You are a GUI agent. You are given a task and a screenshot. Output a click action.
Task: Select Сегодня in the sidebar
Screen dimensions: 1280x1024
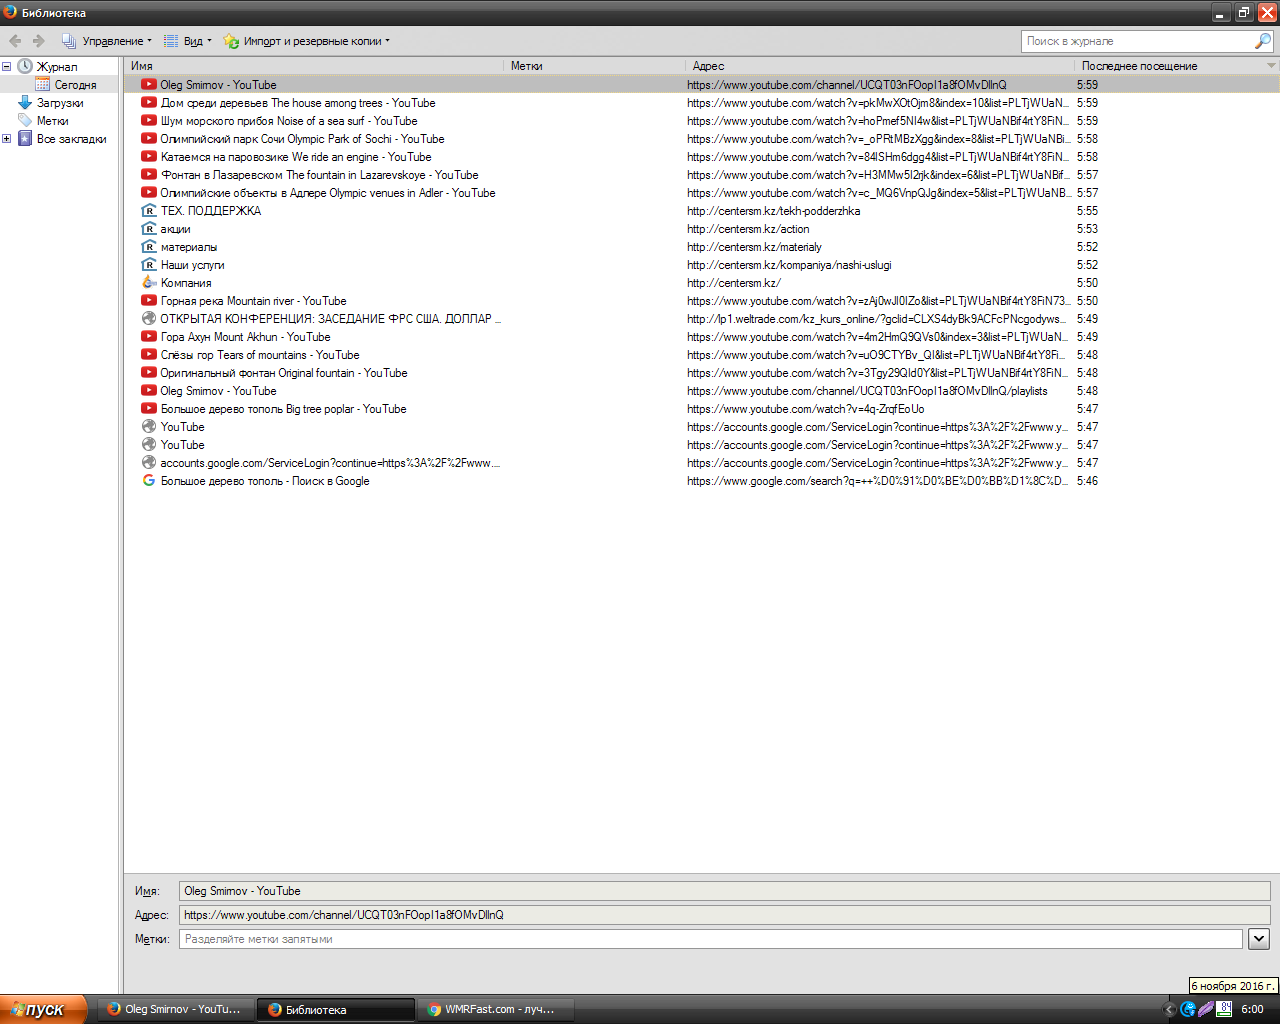(75, 85)
